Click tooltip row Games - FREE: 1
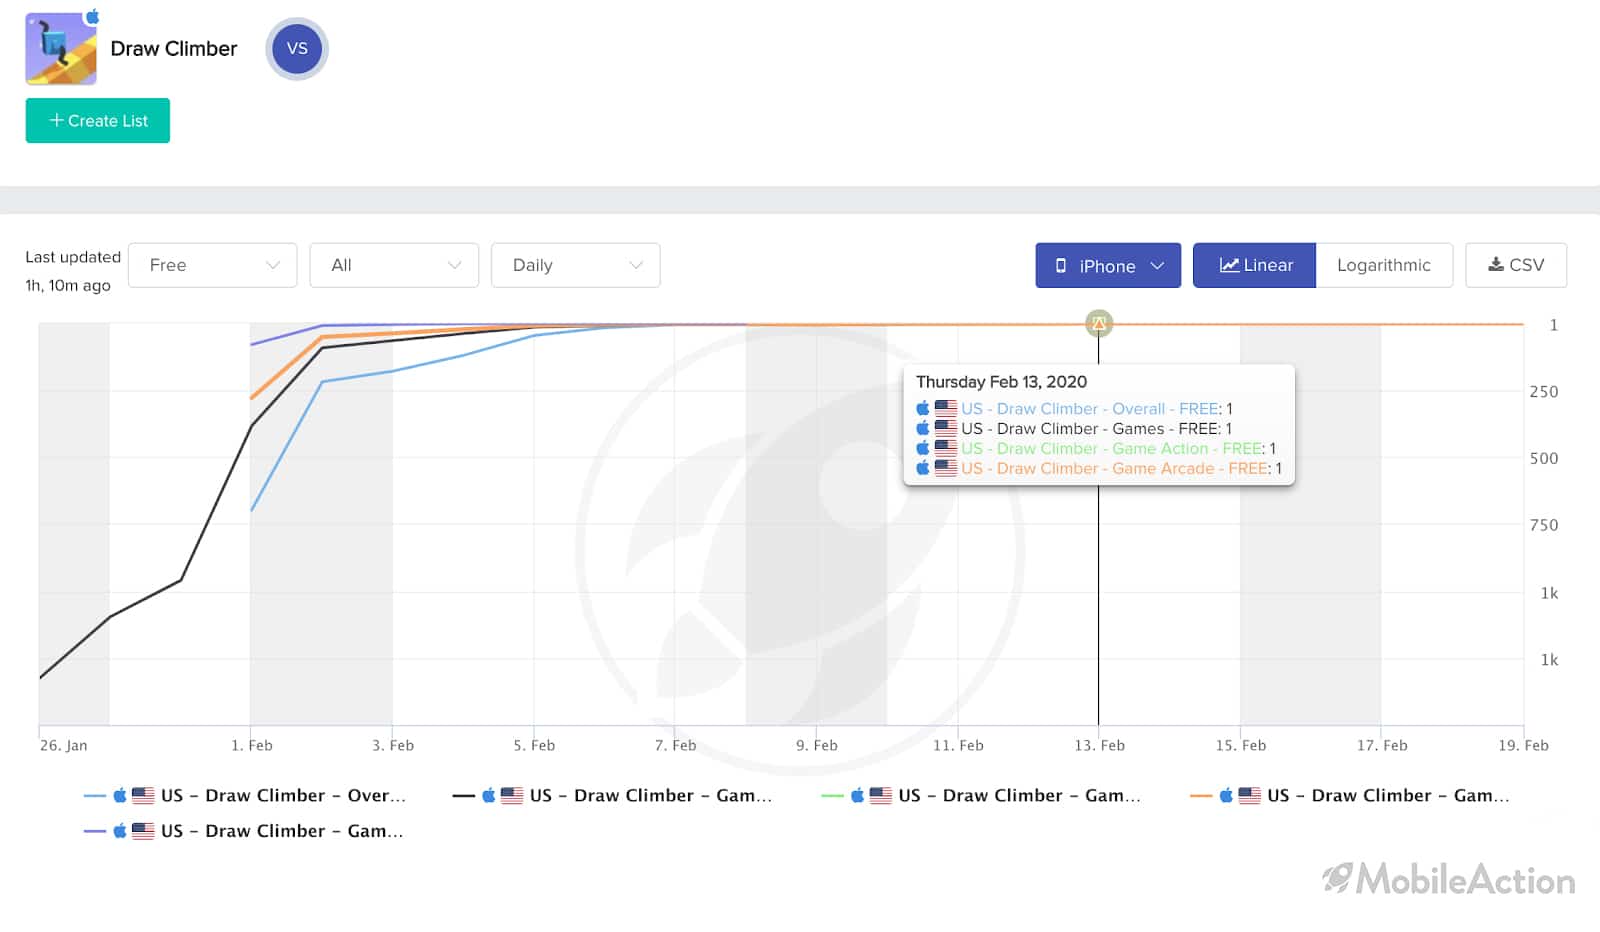 pyautogui.click(x=1074, y=429)
